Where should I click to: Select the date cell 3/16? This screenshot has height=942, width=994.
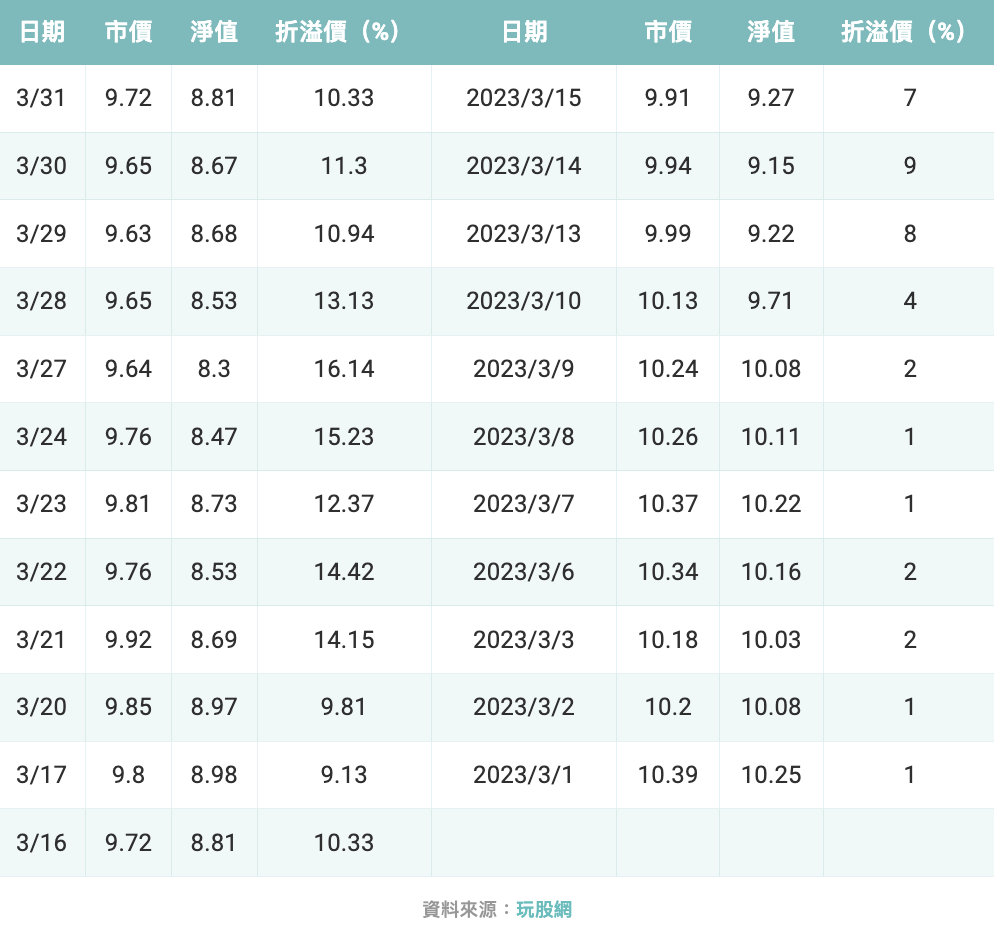tap(41, 842)
